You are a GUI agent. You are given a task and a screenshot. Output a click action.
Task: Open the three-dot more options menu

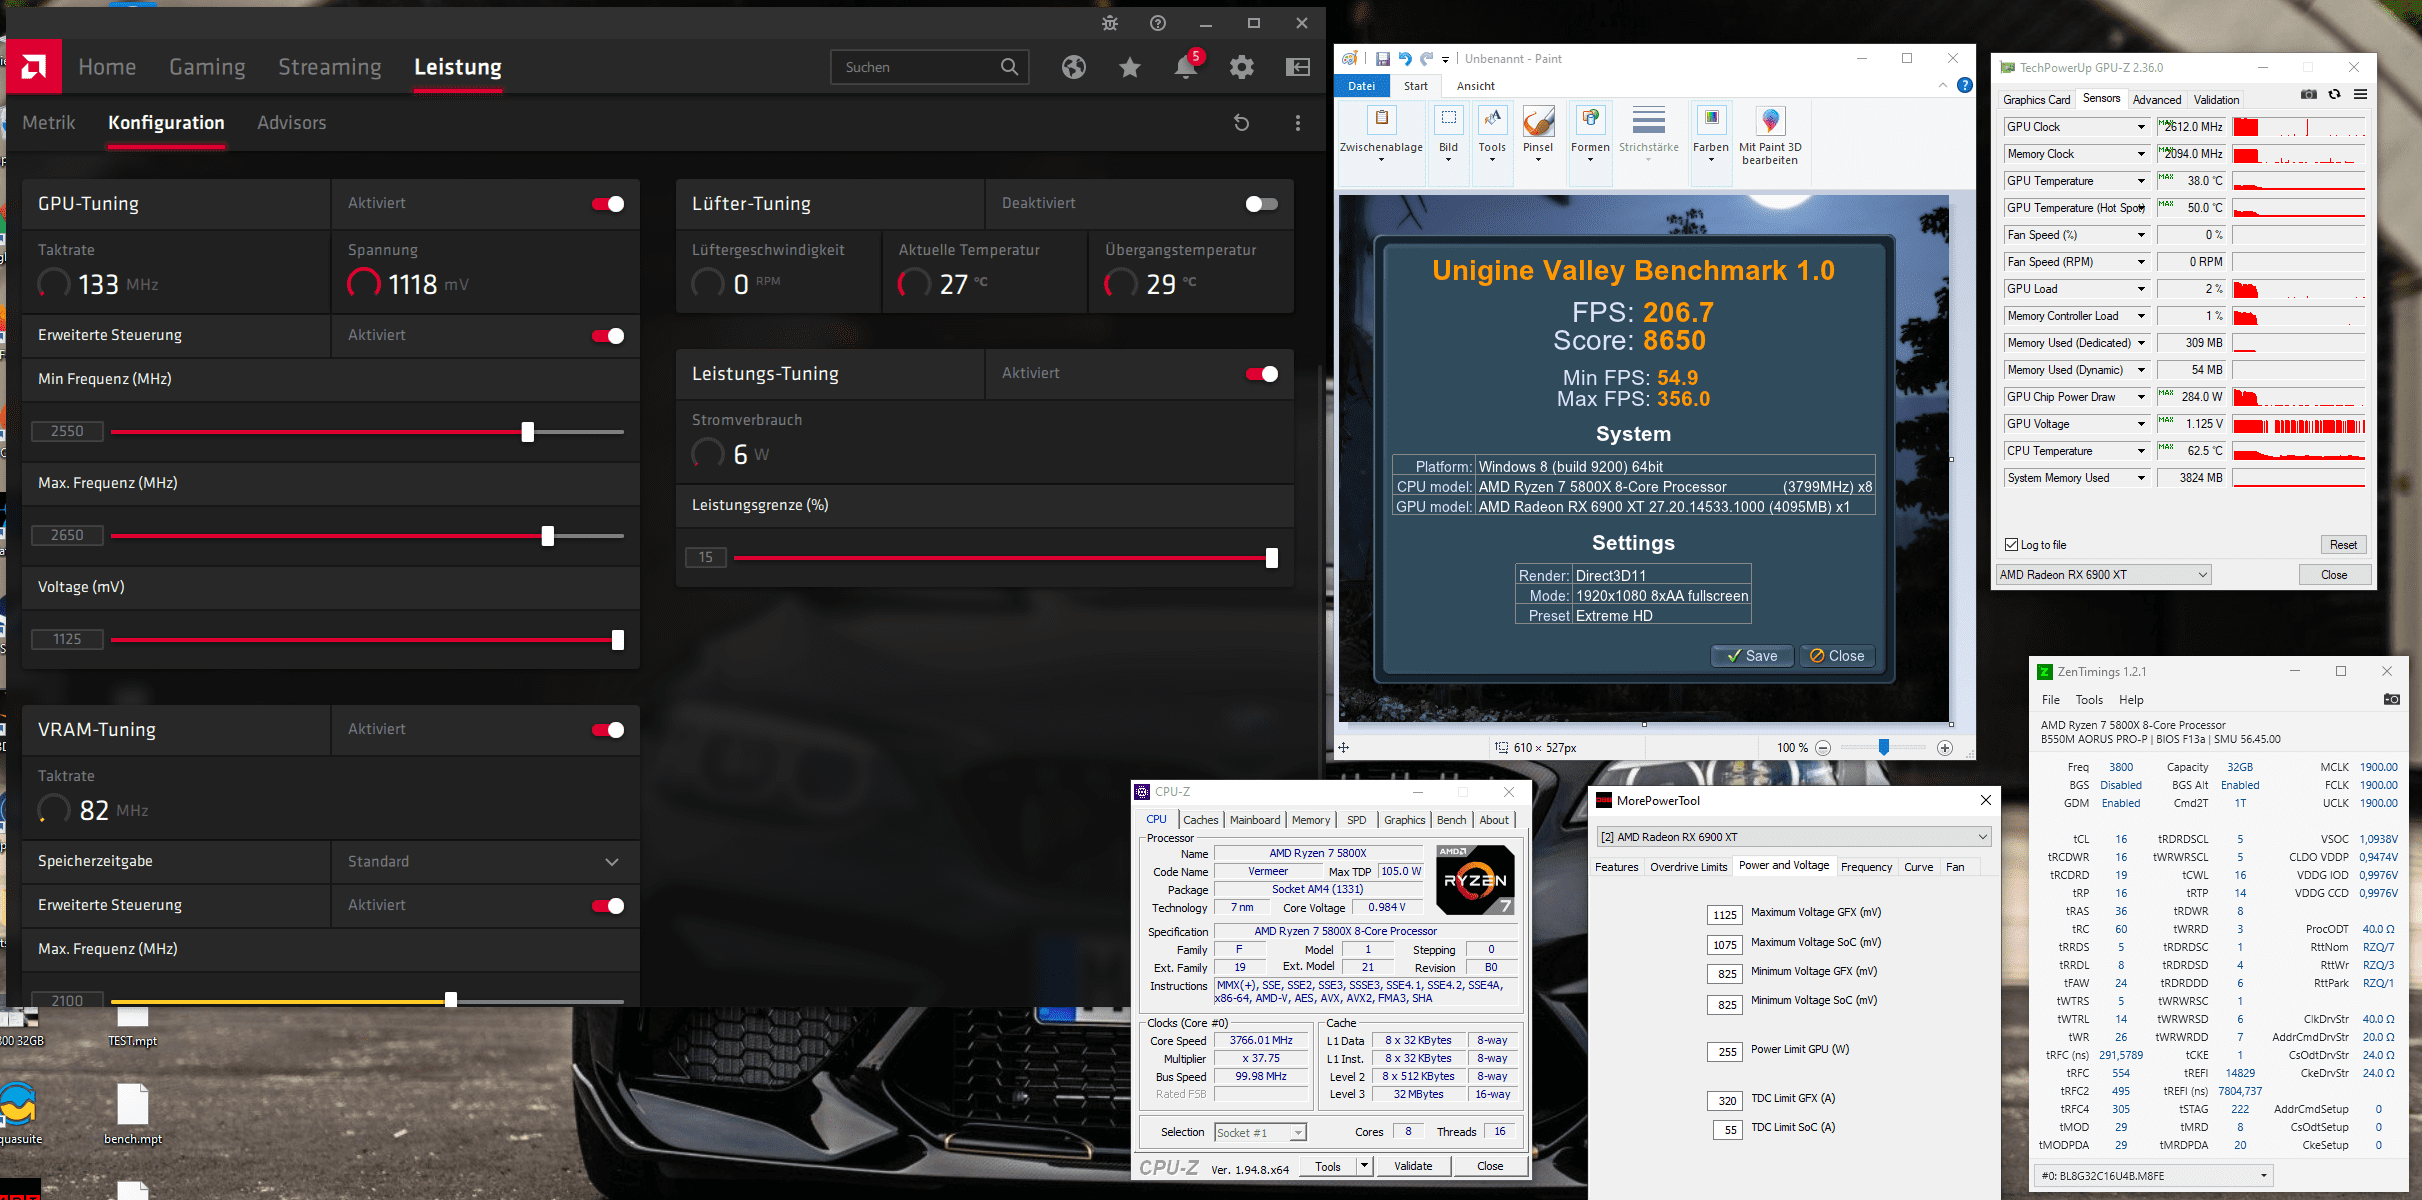point(1298,123)
